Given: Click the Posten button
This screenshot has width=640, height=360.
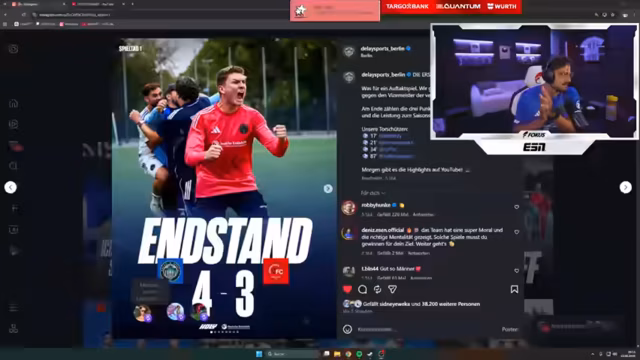Looking at the screenshot, I should tap(510, 329).
